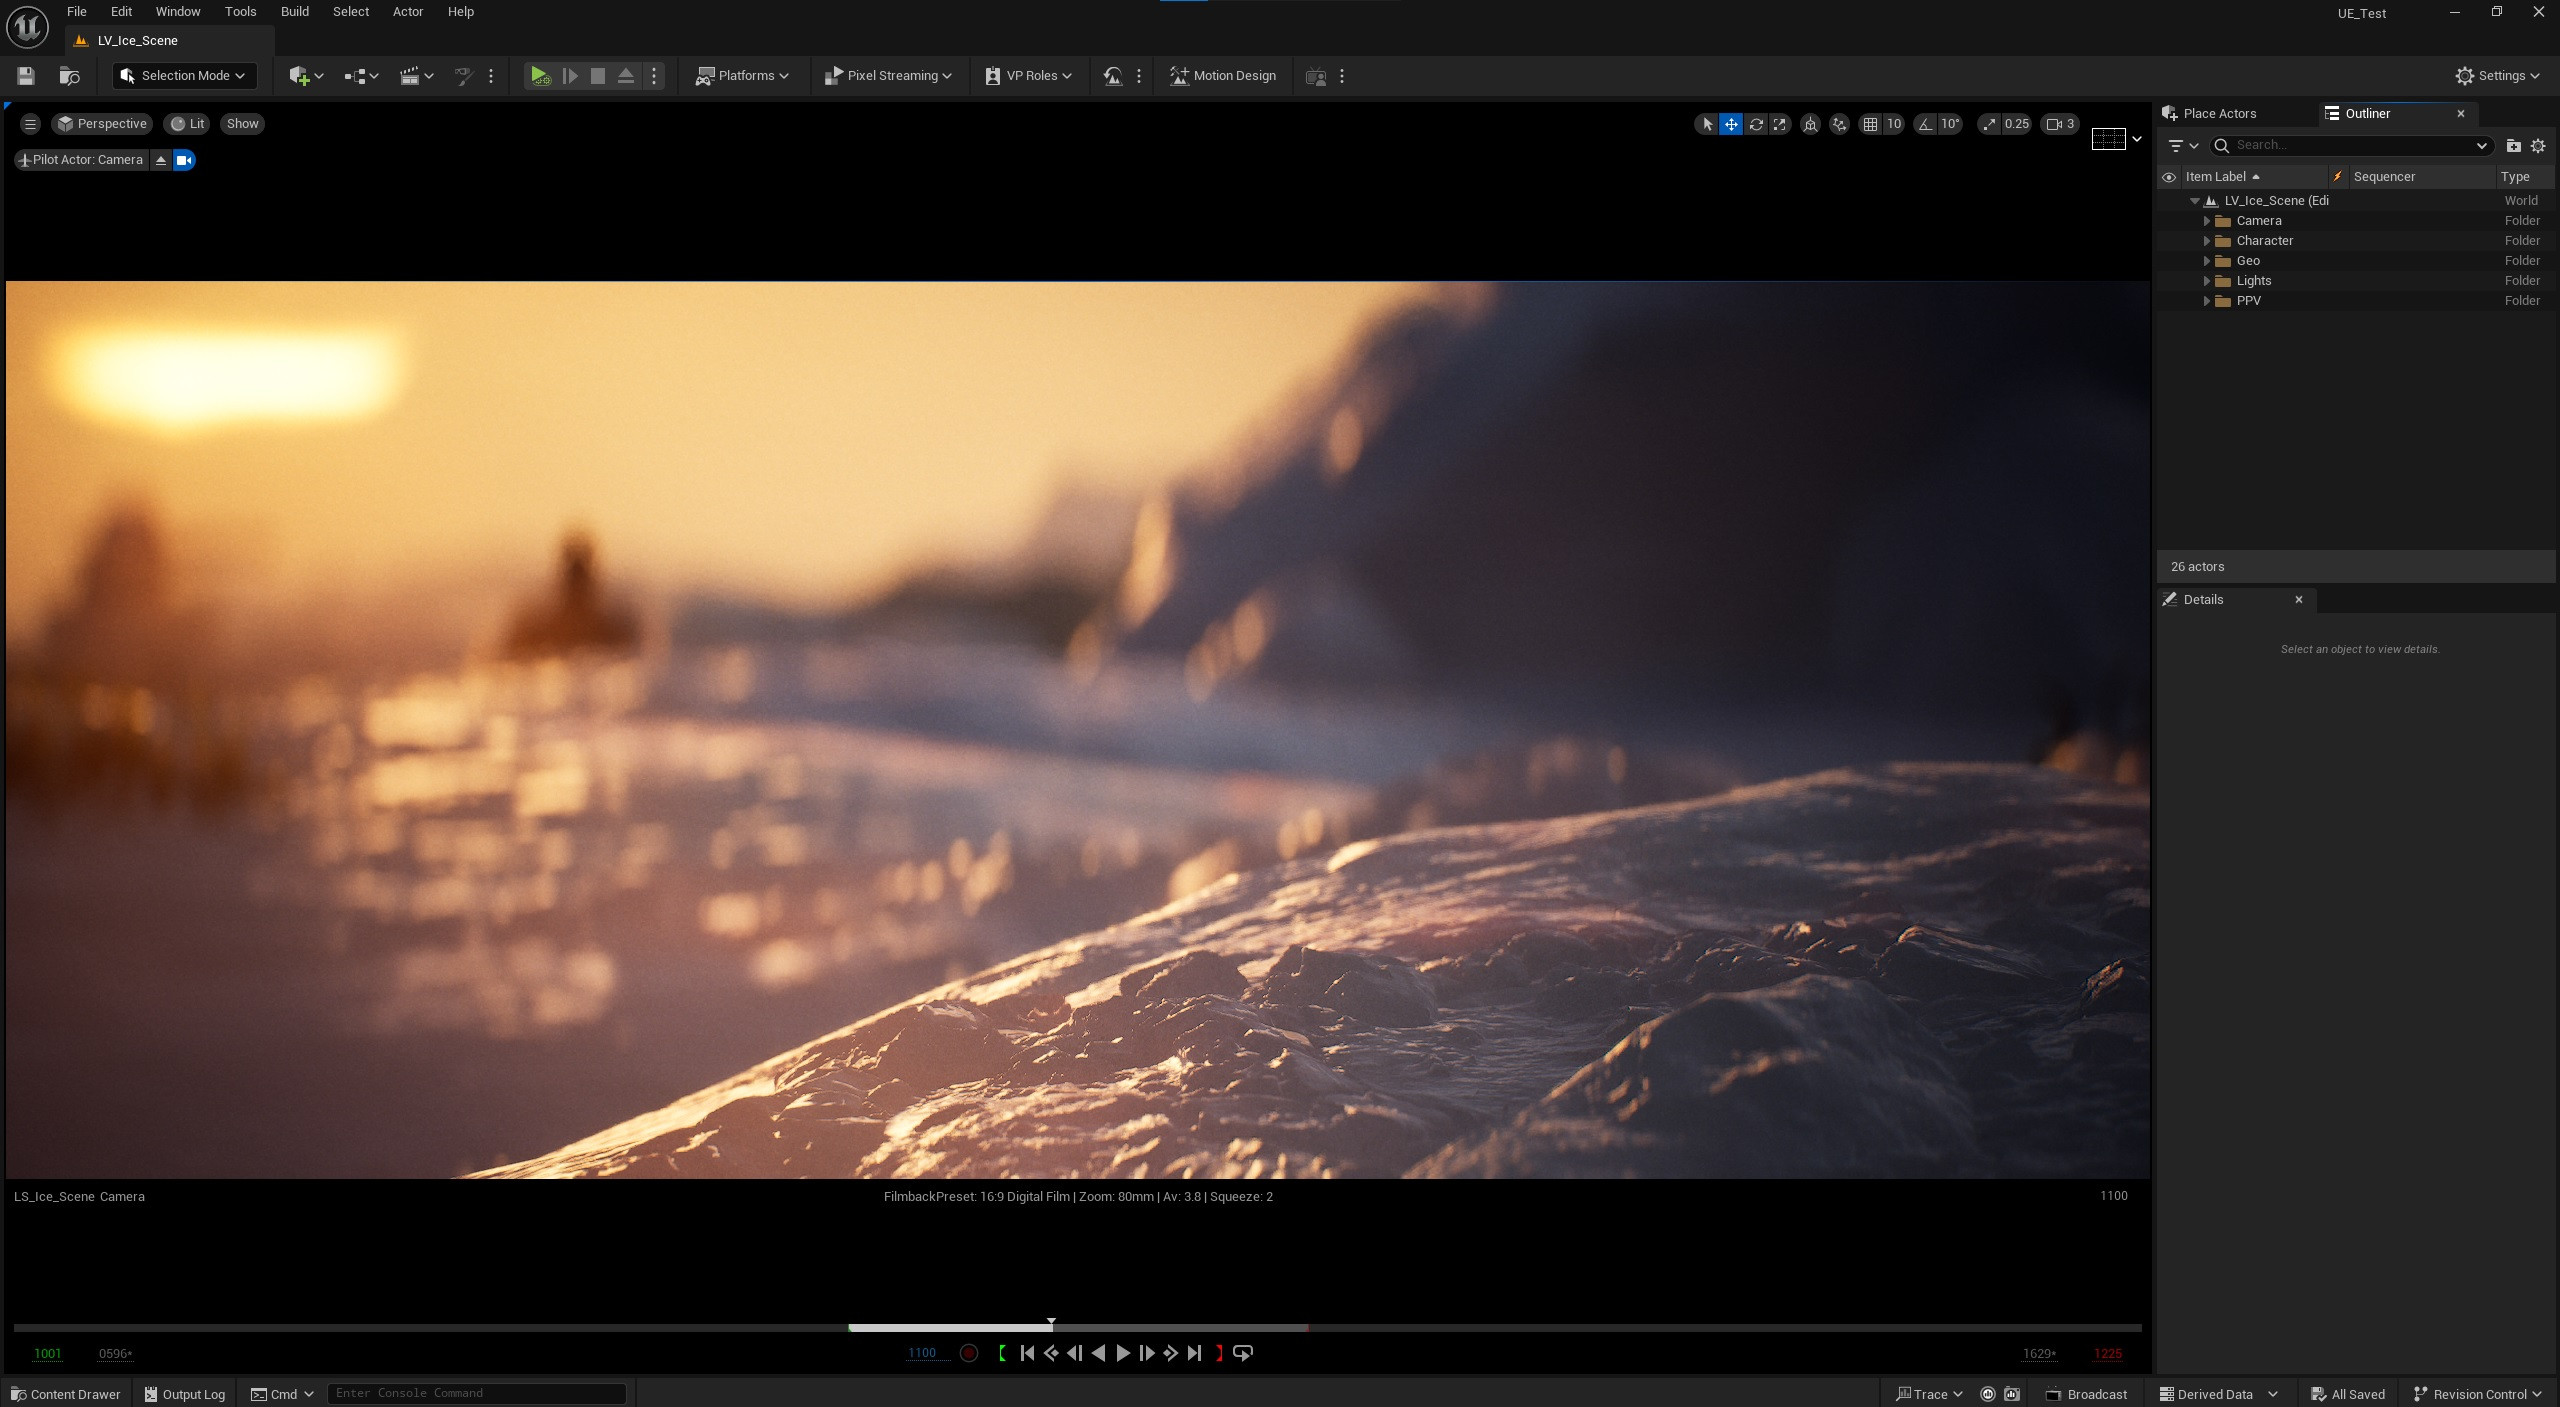Screen dimensions: 2560x1407
Task: Expand the Character folder
Action: pos(2207,241)
